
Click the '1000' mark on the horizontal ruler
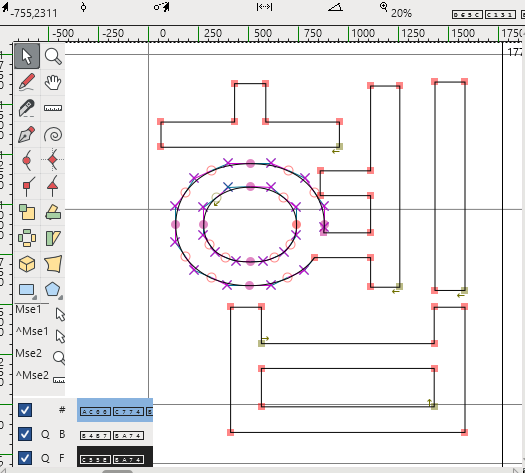363,33
